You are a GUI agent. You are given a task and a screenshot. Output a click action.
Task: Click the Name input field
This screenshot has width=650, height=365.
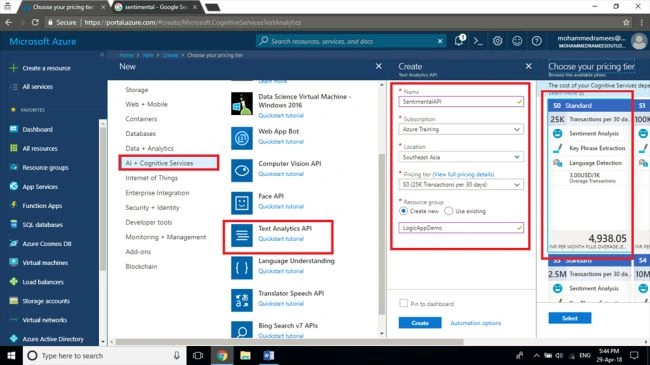pyautogui.click(x=461, y=102)
